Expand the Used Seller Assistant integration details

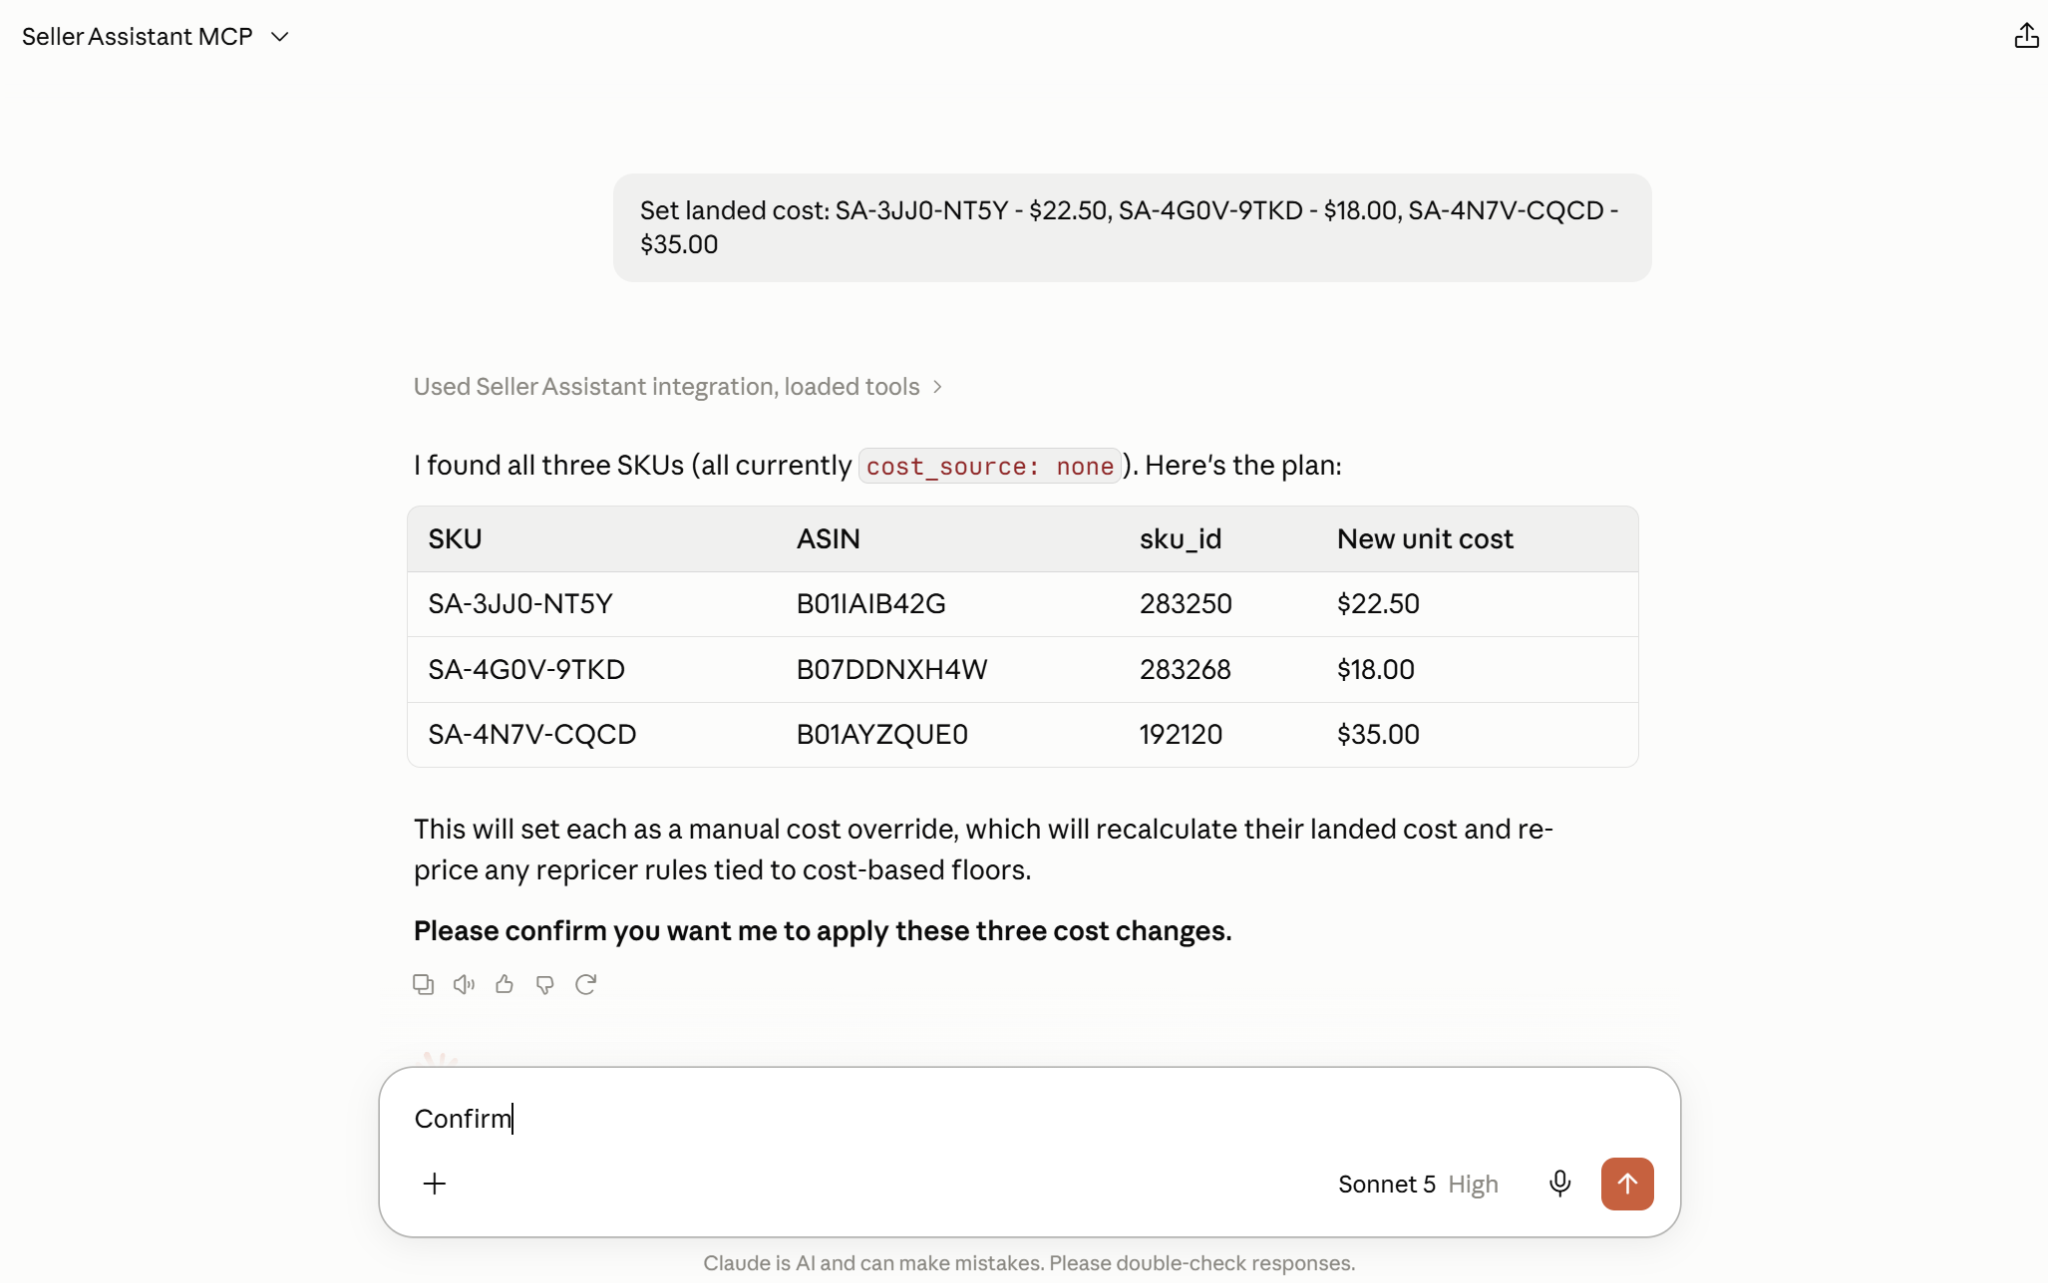click(x=678, y=386)
